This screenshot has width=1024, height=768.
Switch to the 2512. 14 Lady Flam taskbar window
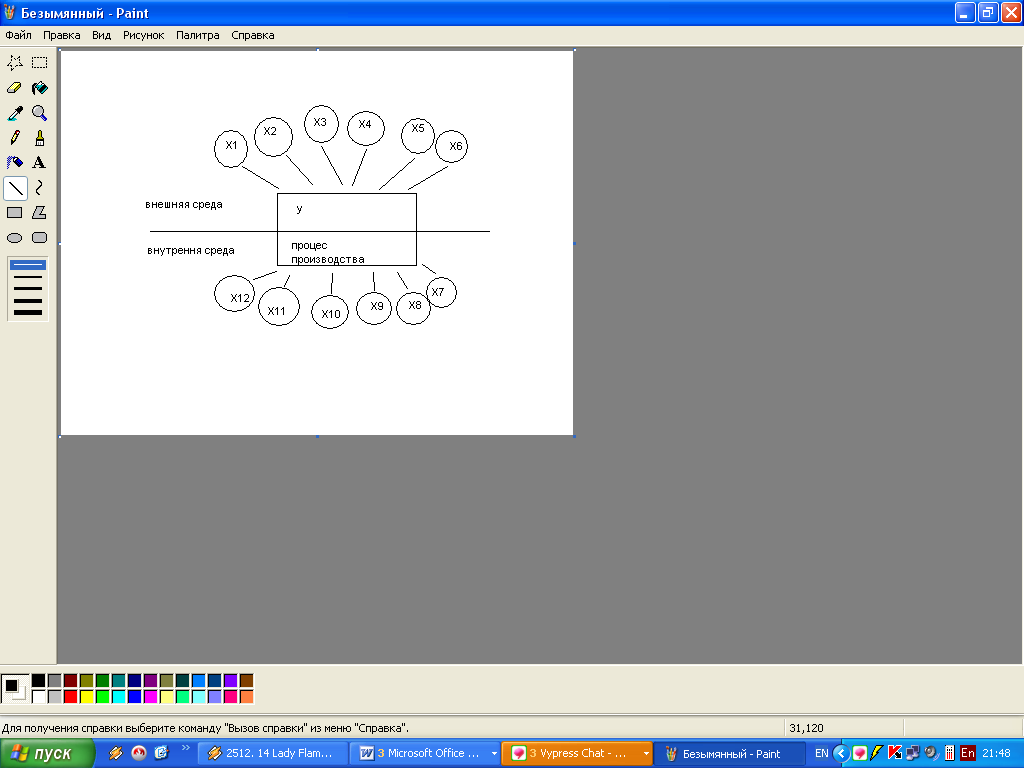click(x=272, y=754)
